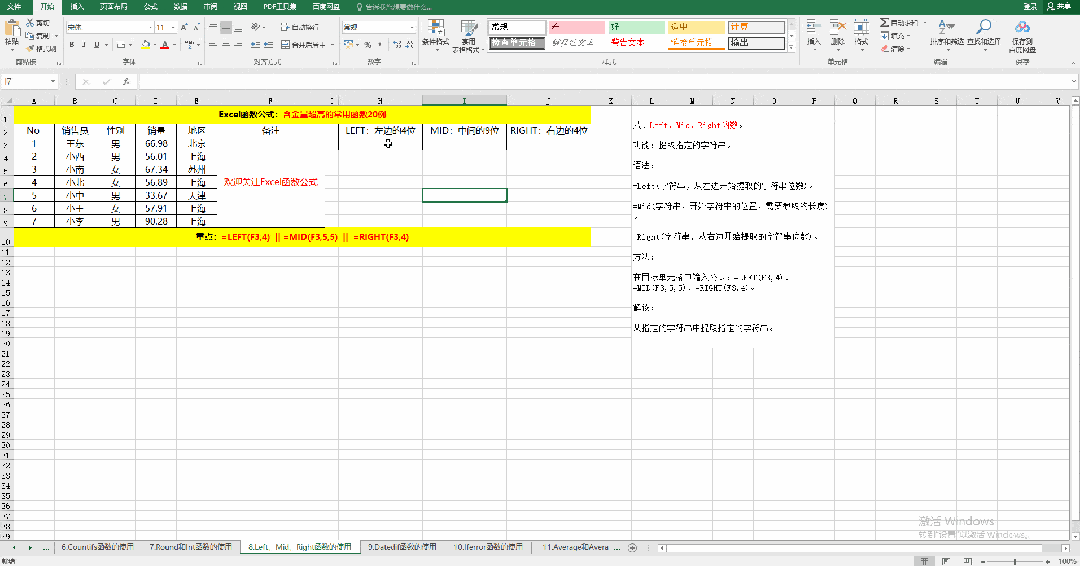Open the font size dropdown
The width and height of the screenshot is (1080, 566).
point(173,27)
